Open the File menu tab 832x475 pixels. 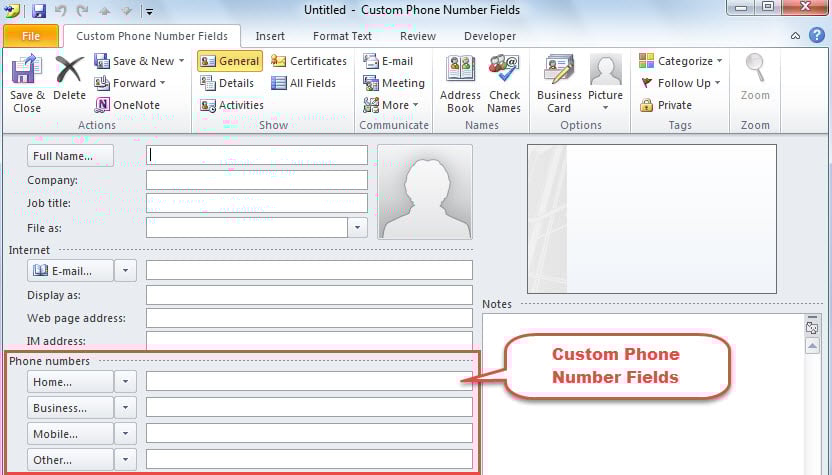[x=30, y=36]
